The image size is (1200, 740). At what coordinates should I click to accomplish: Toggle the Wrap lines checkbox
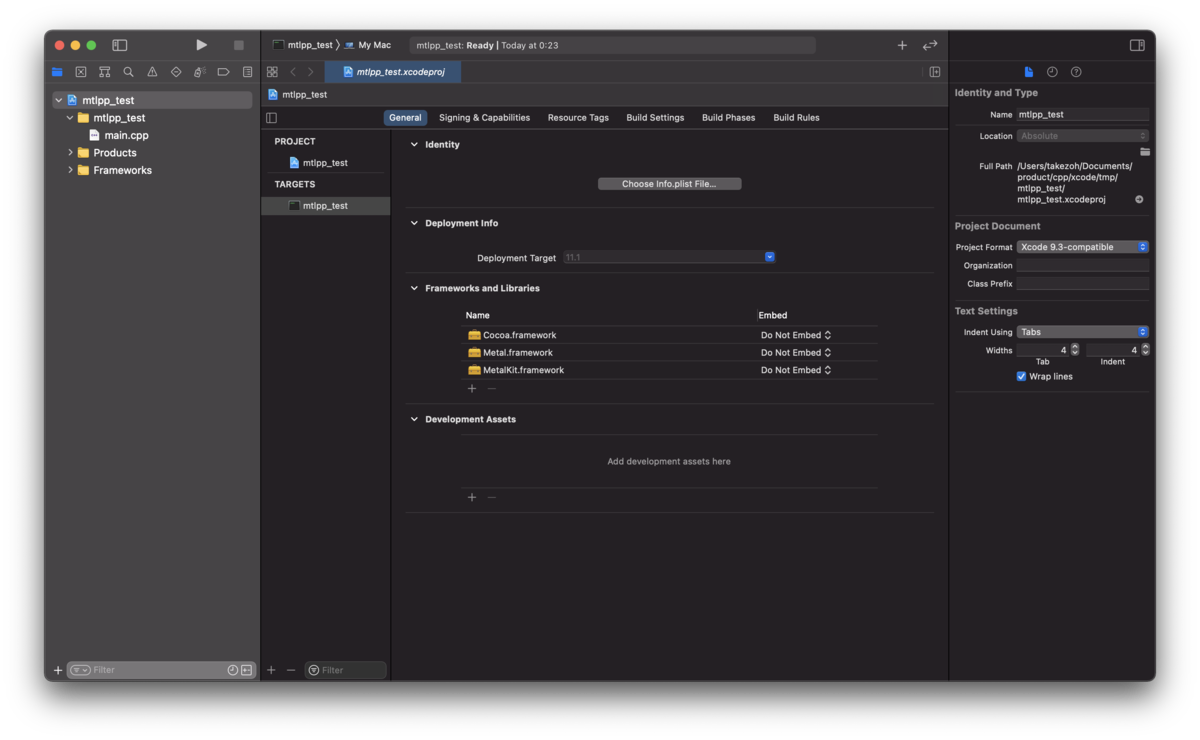tap(1021, 376)
